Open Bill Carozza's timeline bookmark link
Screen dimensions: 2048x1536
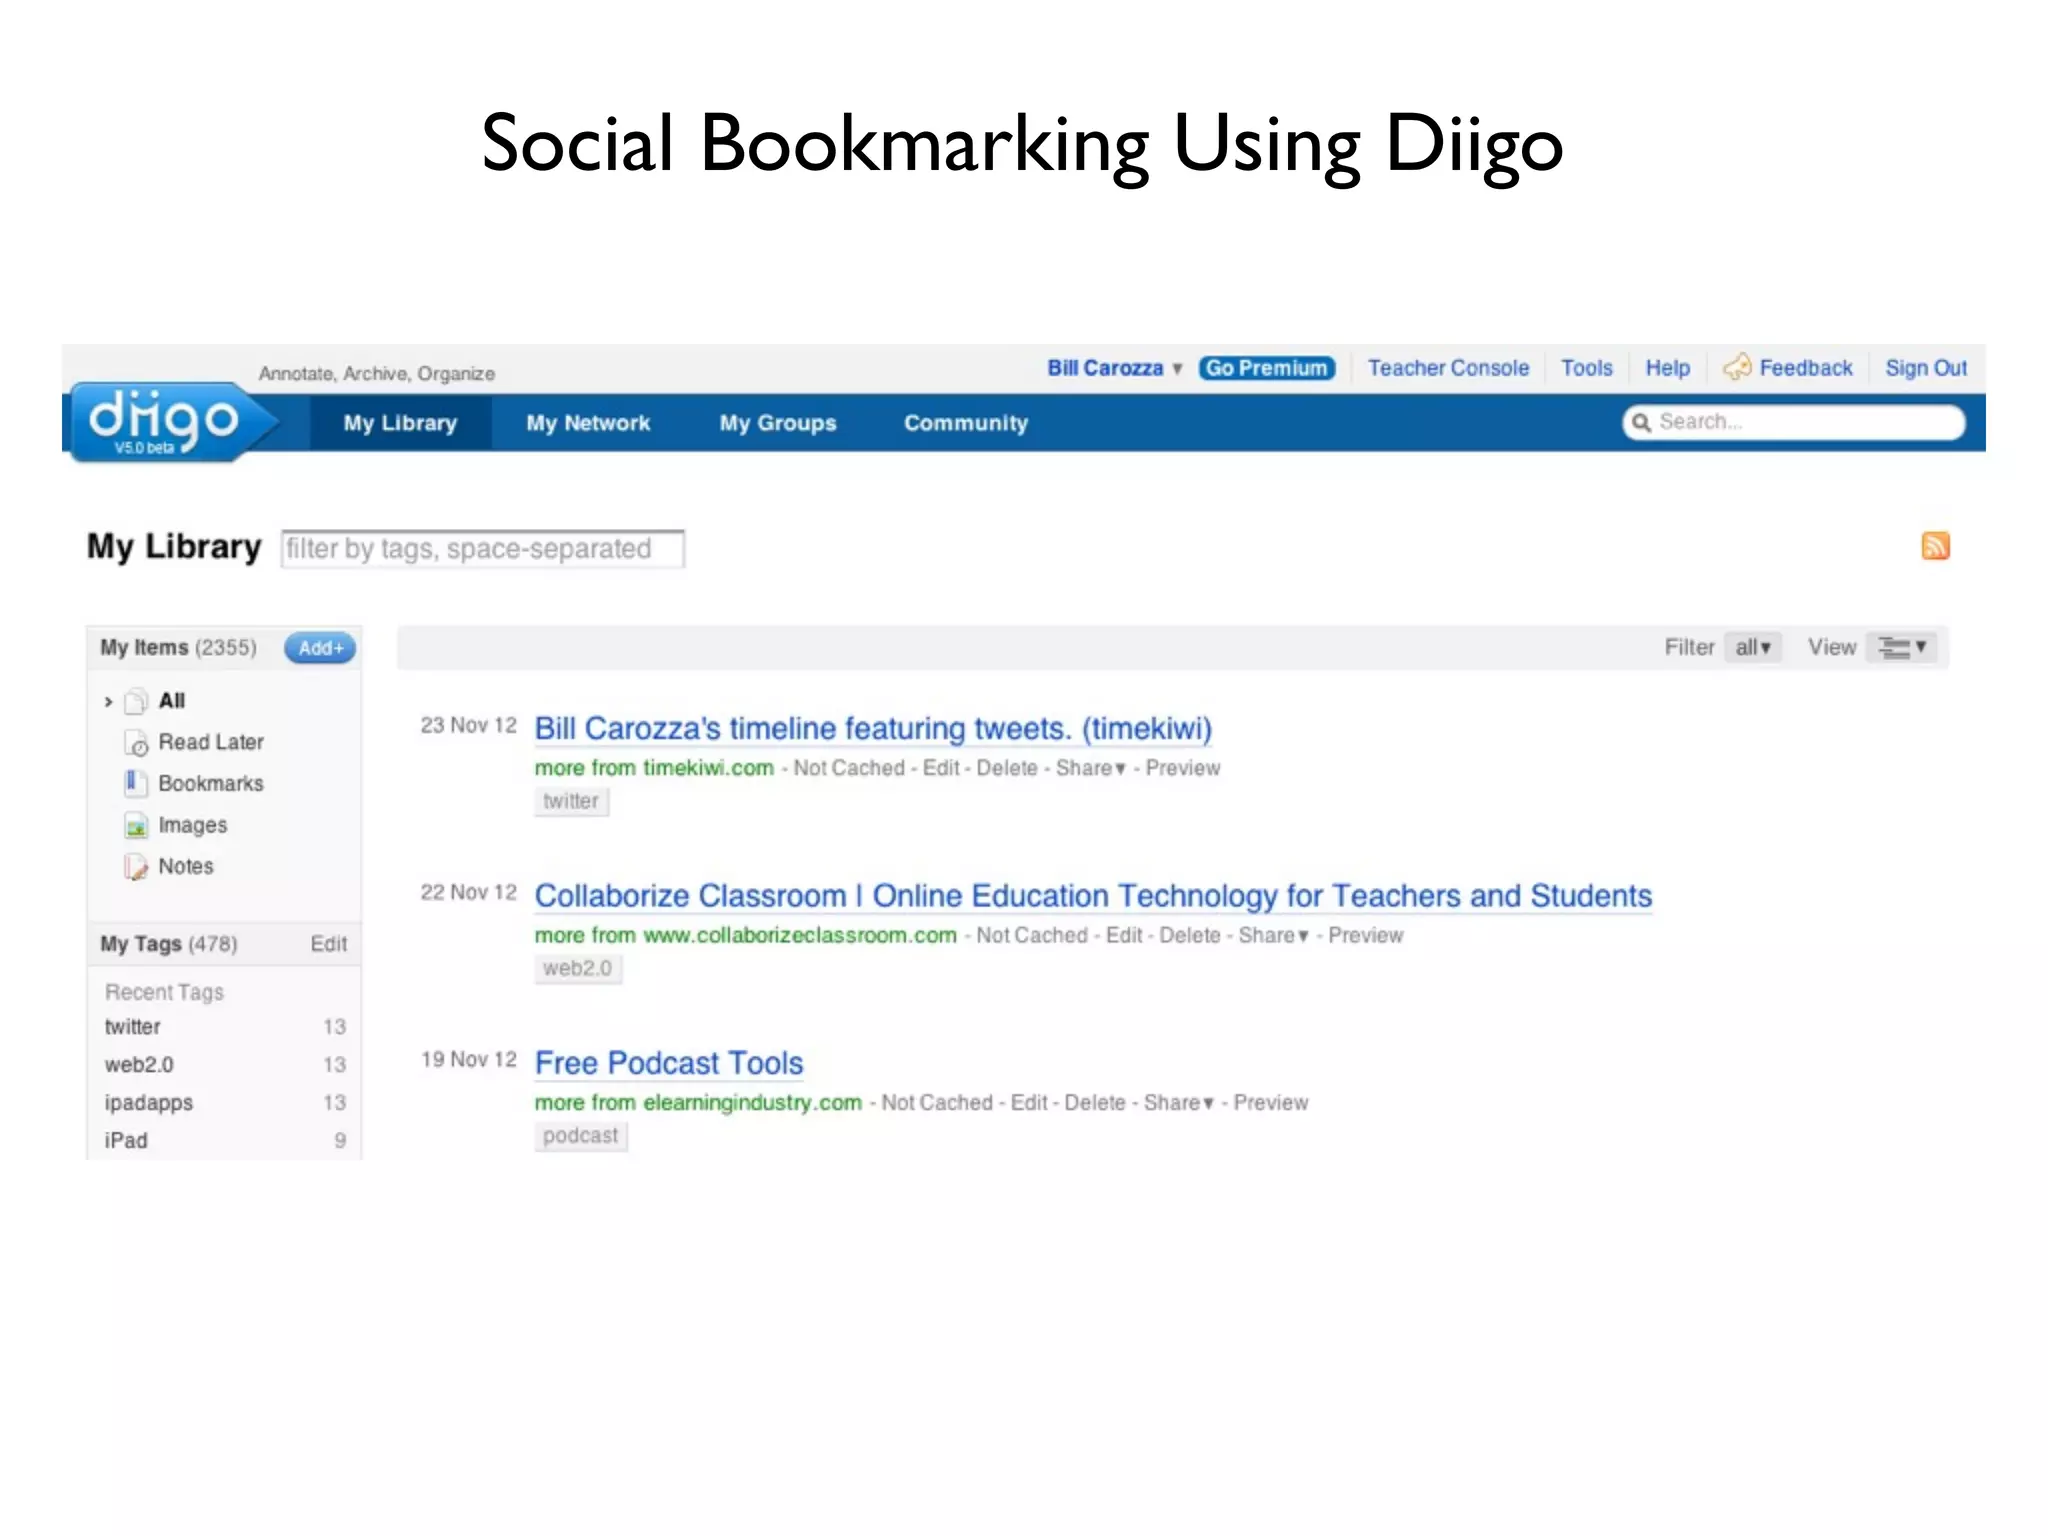point(873,728)
